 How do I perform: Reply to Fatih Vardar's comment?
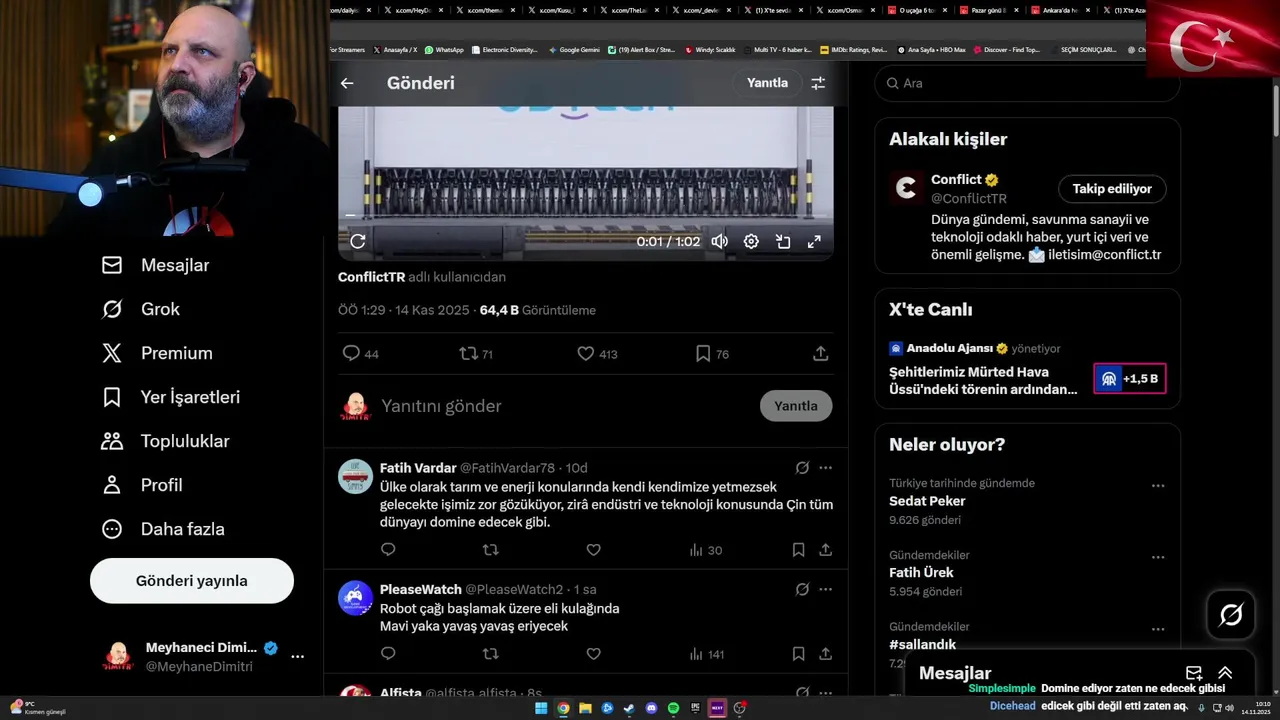[x=388, y=549]
